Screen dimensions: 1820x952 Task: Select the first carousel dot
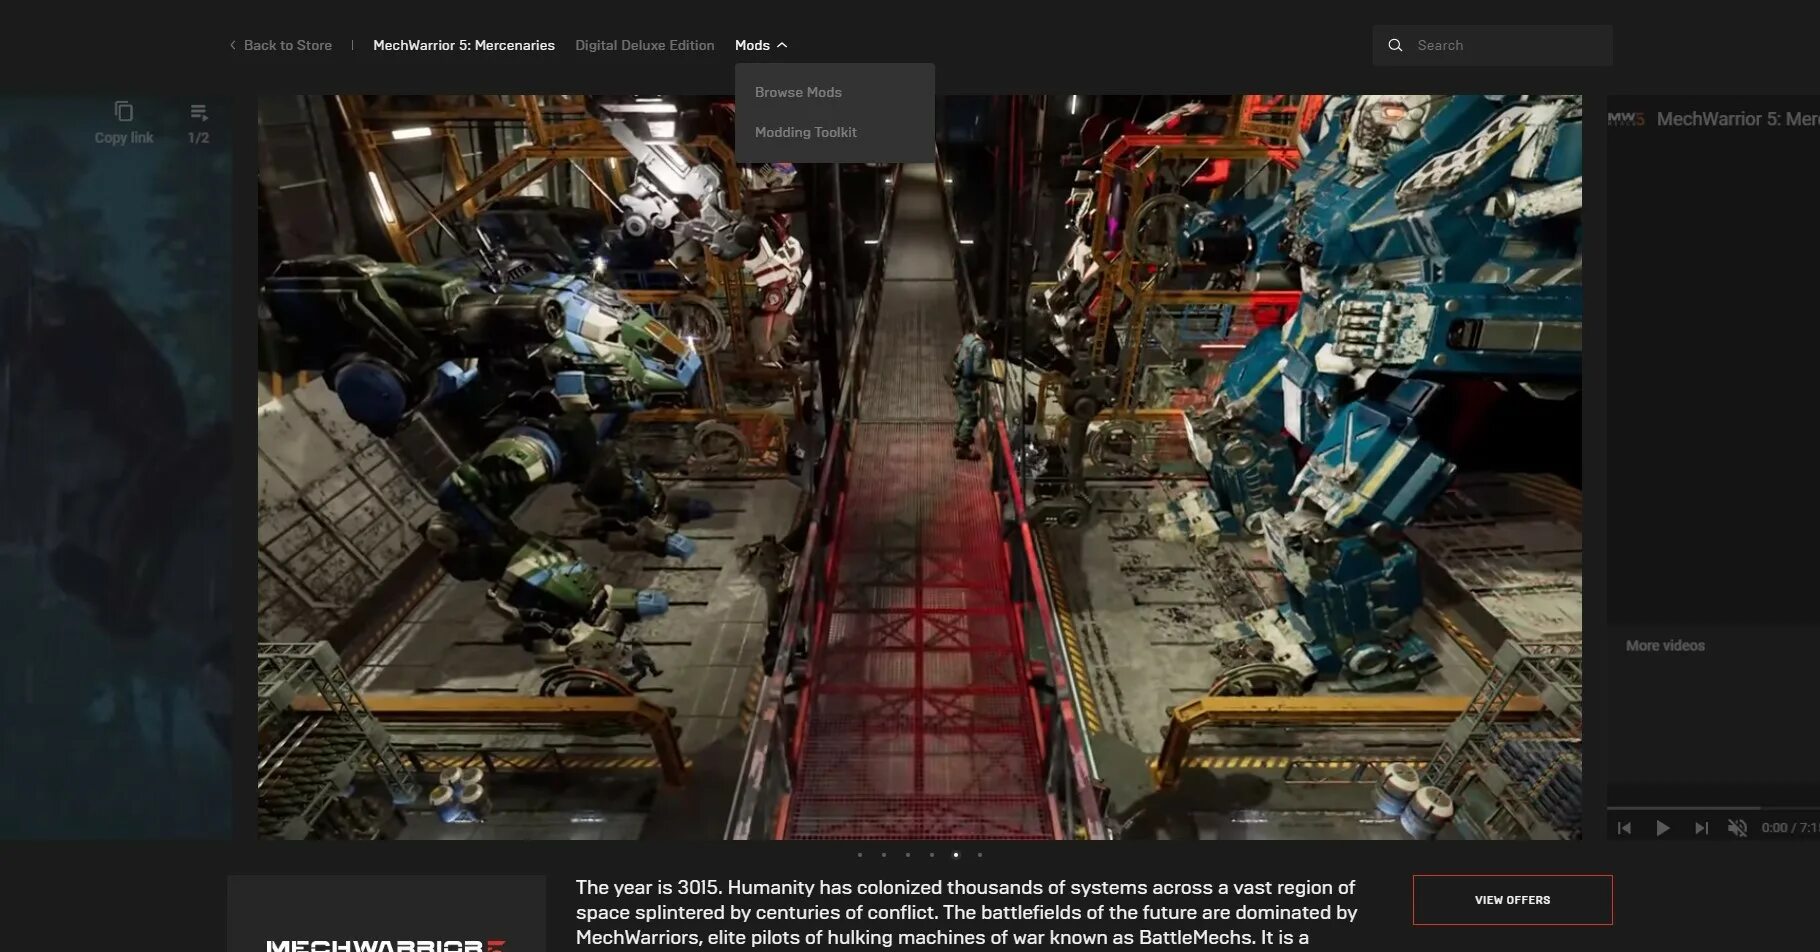[860, 855]
